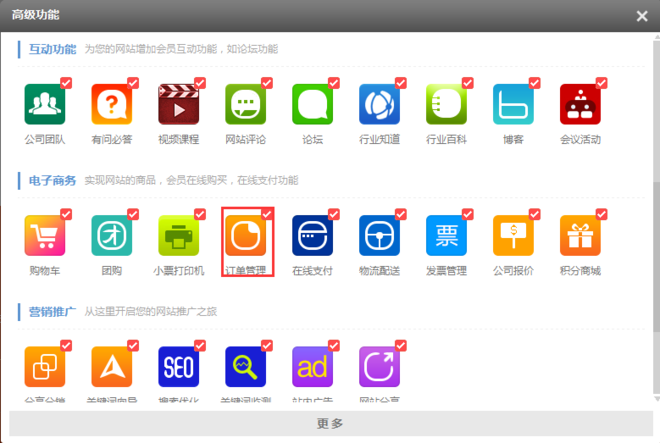Toggle the checkmark on 在线支付
Viewport: 660px width, 443px height.
334,214
